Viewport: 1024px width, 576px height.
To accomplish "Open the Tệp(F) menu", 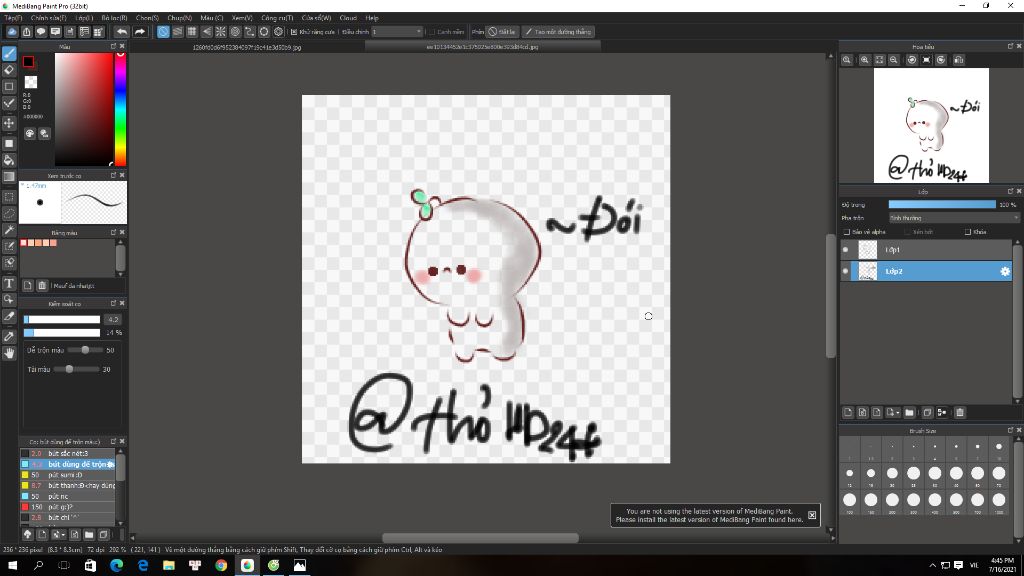I will (x=13, y=18).
